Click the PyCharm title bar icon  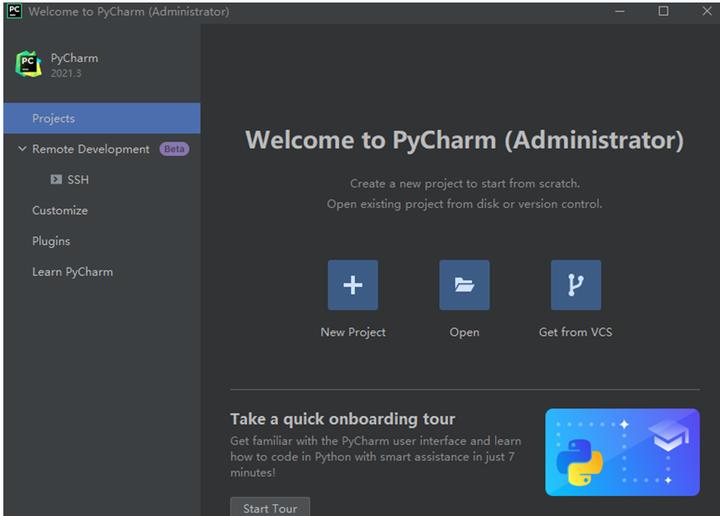pos(14,11)
